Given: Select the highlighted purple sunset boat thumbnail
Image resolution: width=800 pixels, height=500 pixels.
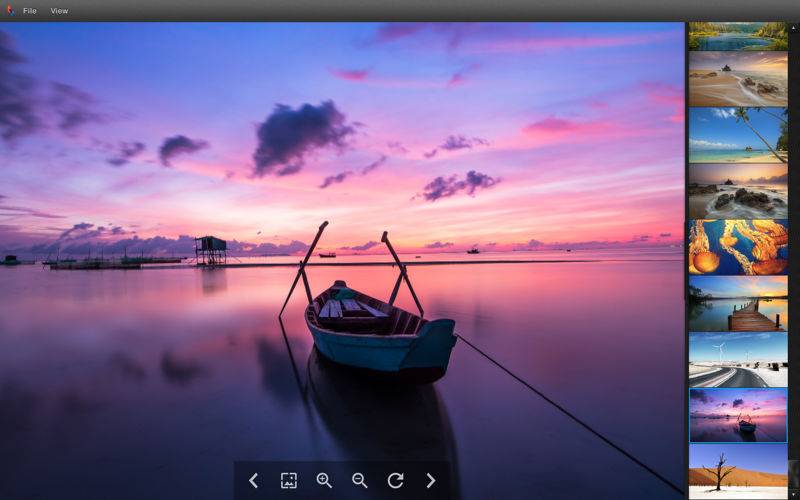Looking at the screenshot, I should coord(738,415).
